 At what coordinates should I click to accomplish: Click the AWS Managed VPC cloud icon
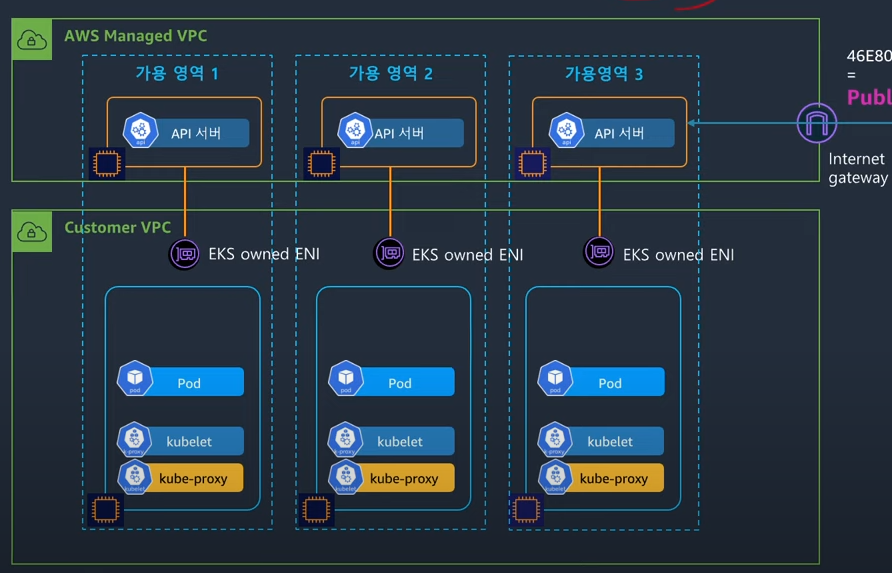tap(32, 40)
